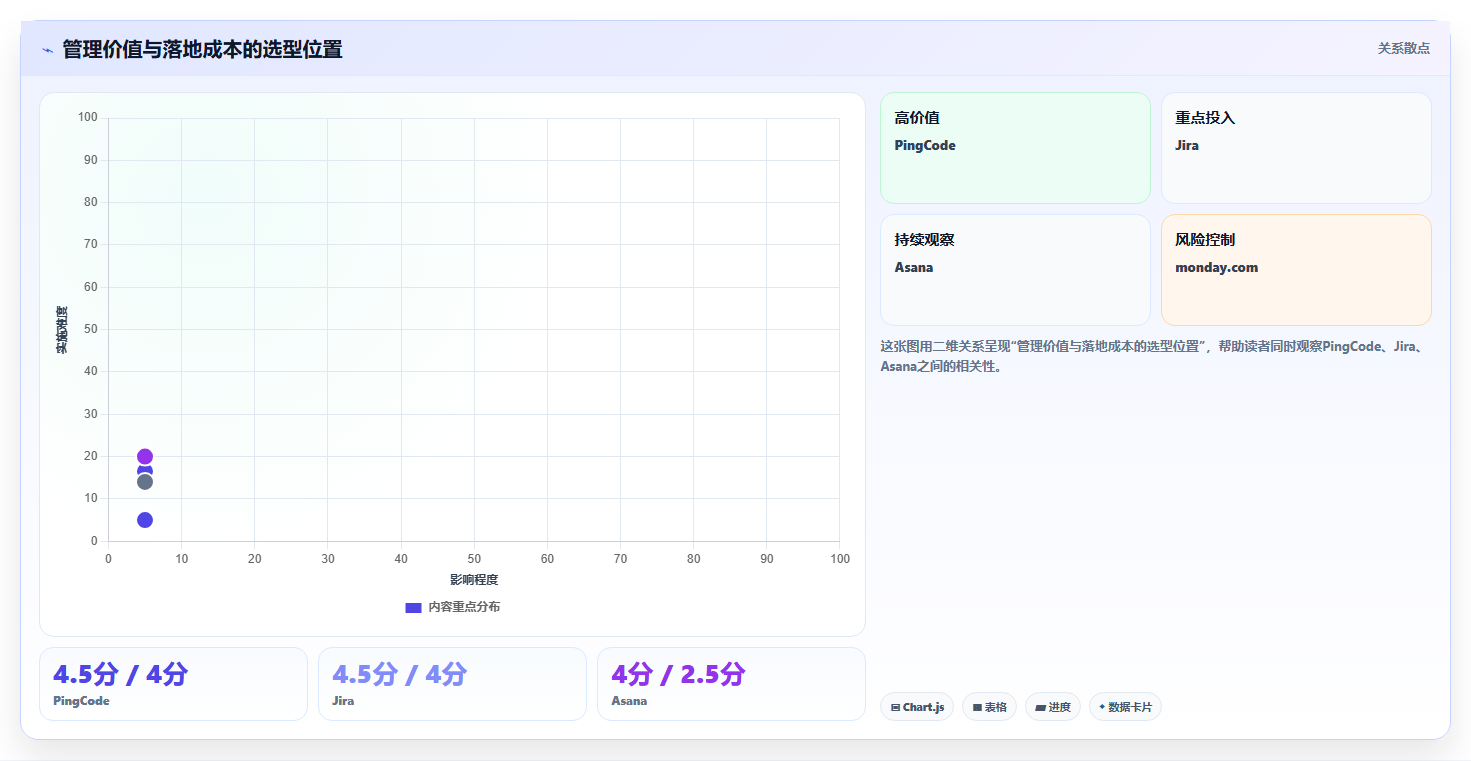Click the 影响程度 x-axis title
This screenshot has width=1471, height=761.
(x=474, y=580)
